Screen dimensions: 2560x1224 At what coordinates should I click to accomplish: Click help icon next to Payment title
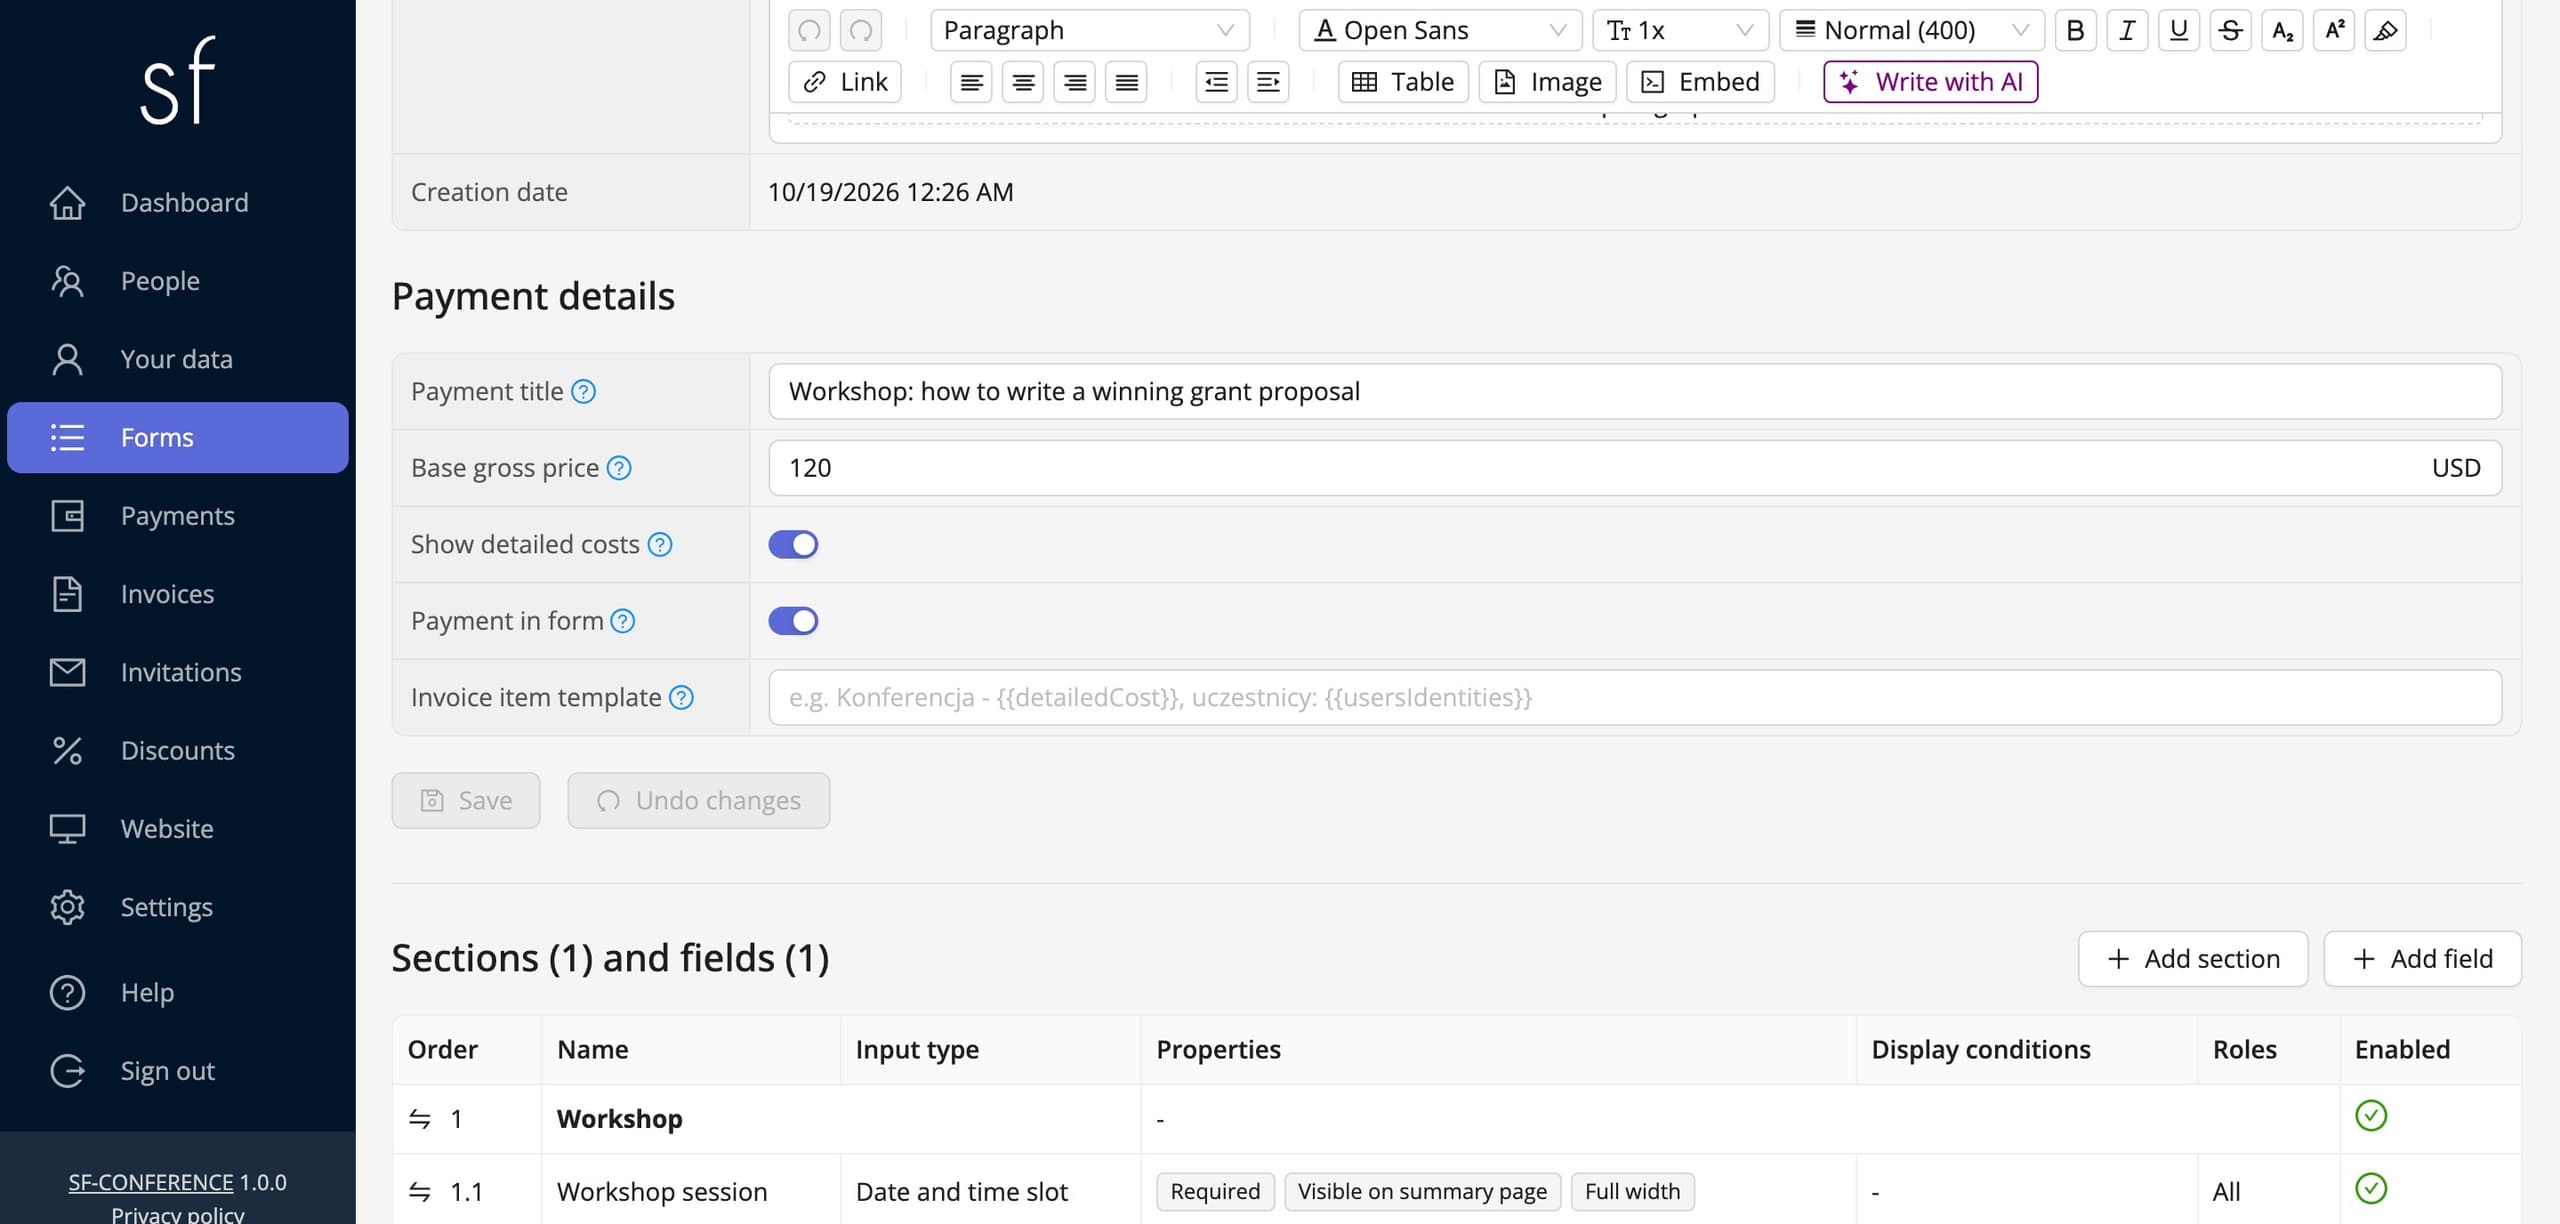(x=584, y=392)
